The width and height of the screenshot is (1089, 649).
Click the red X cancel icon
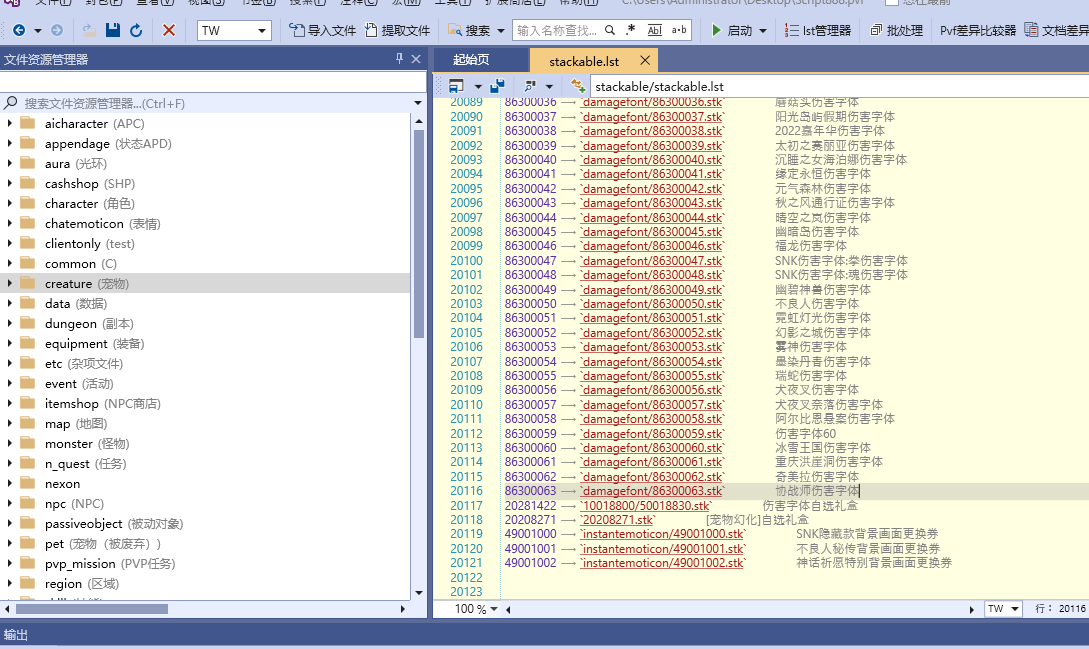167,29
